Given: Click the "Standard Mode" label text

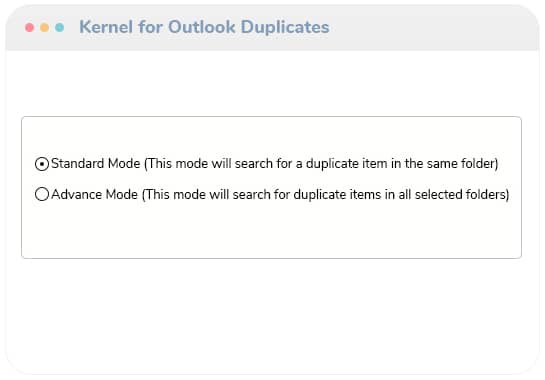Looking at the screenshot, I should (96, 163).
